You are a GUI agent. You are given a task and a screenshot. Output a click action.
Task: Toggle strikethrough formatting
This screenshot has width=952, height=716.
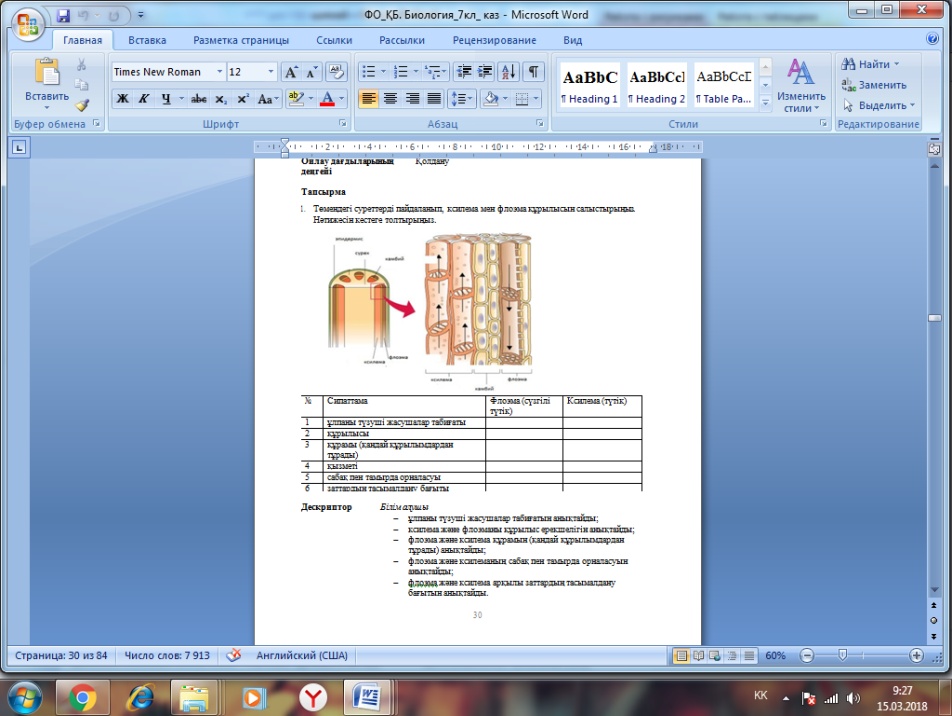click(199, 98)
